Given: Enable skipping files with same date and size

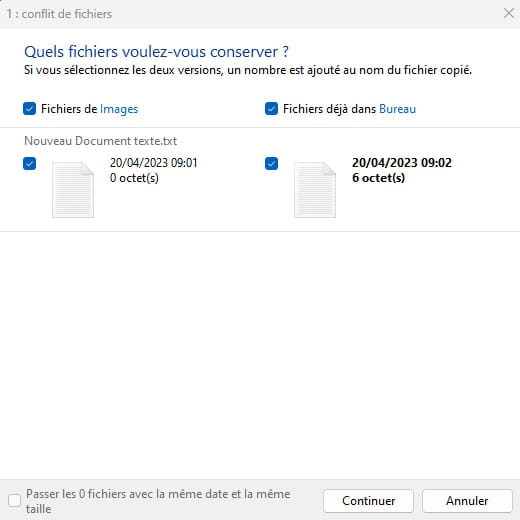Looking at the screenshot, I should (15, 500).
